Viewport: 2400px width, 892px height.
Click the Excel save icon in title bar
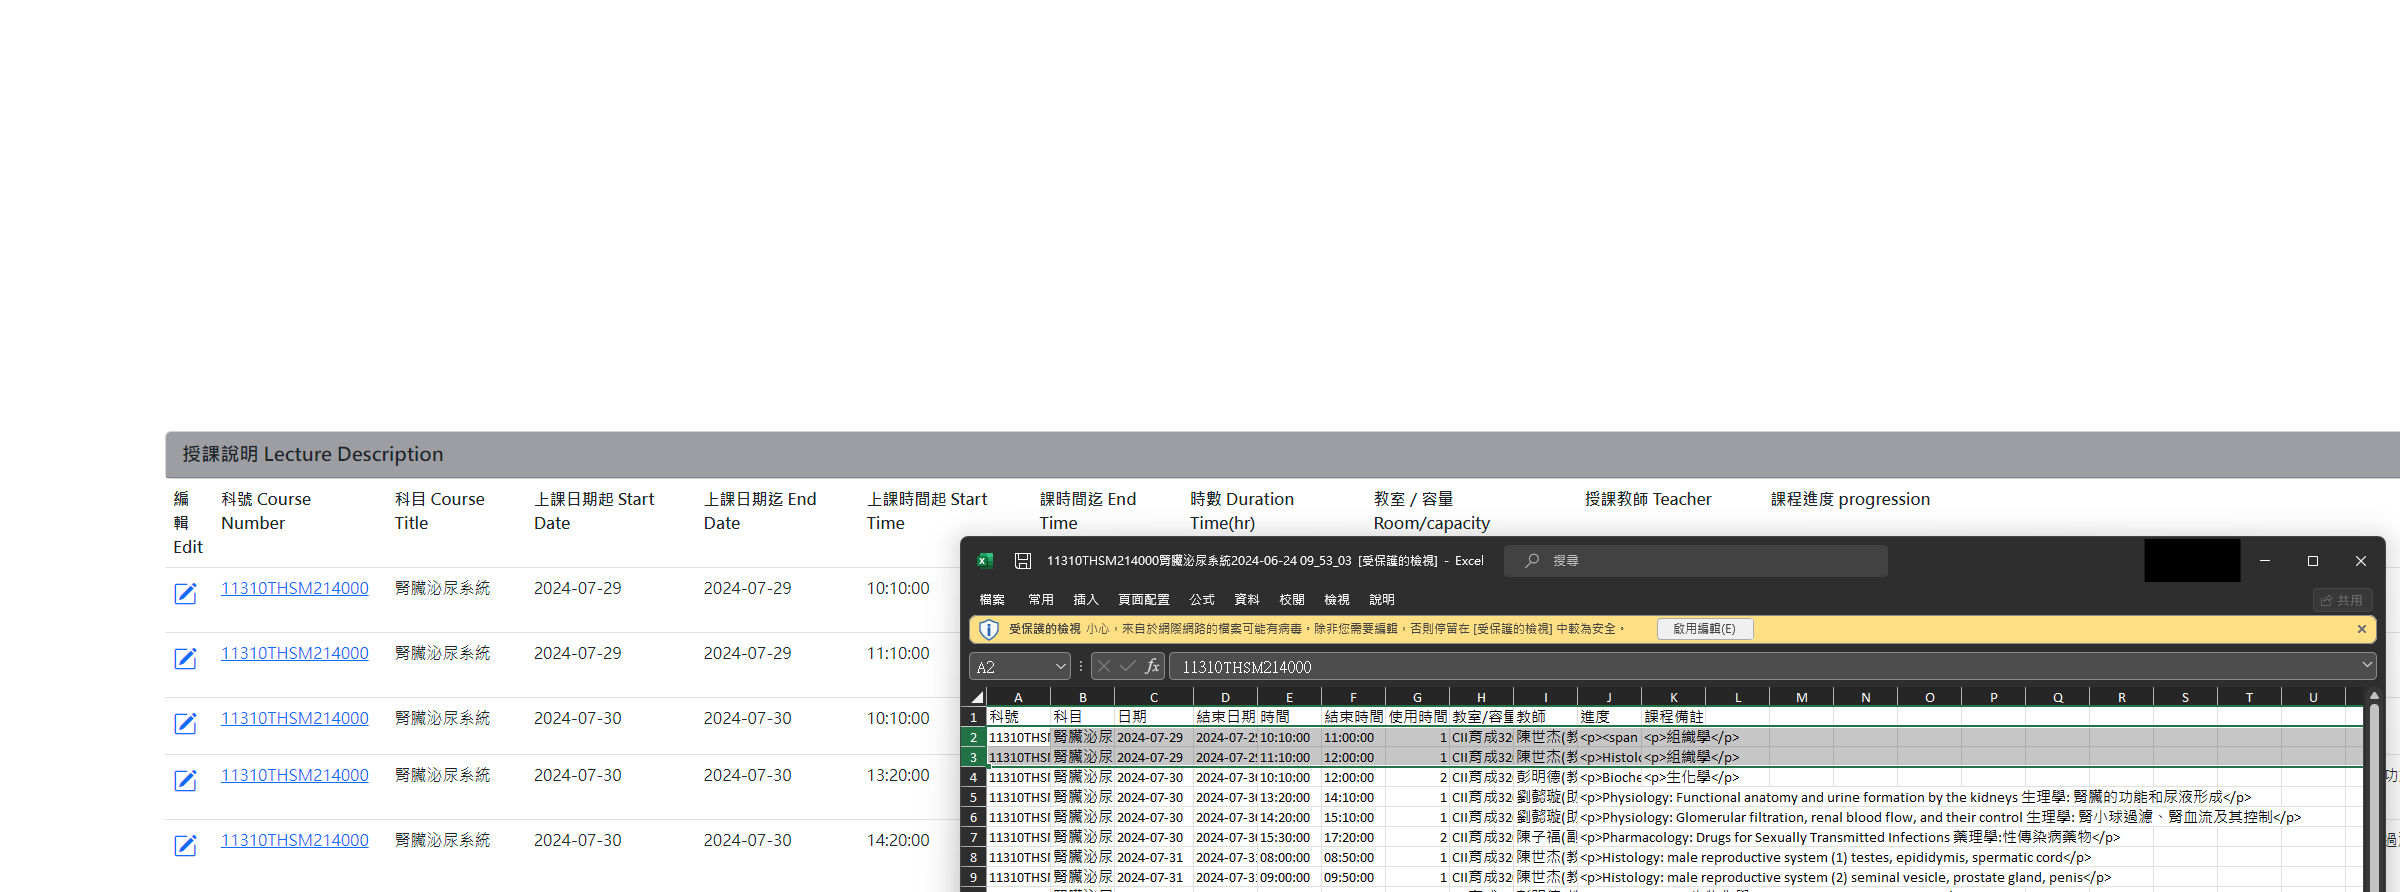(1022, 561)
